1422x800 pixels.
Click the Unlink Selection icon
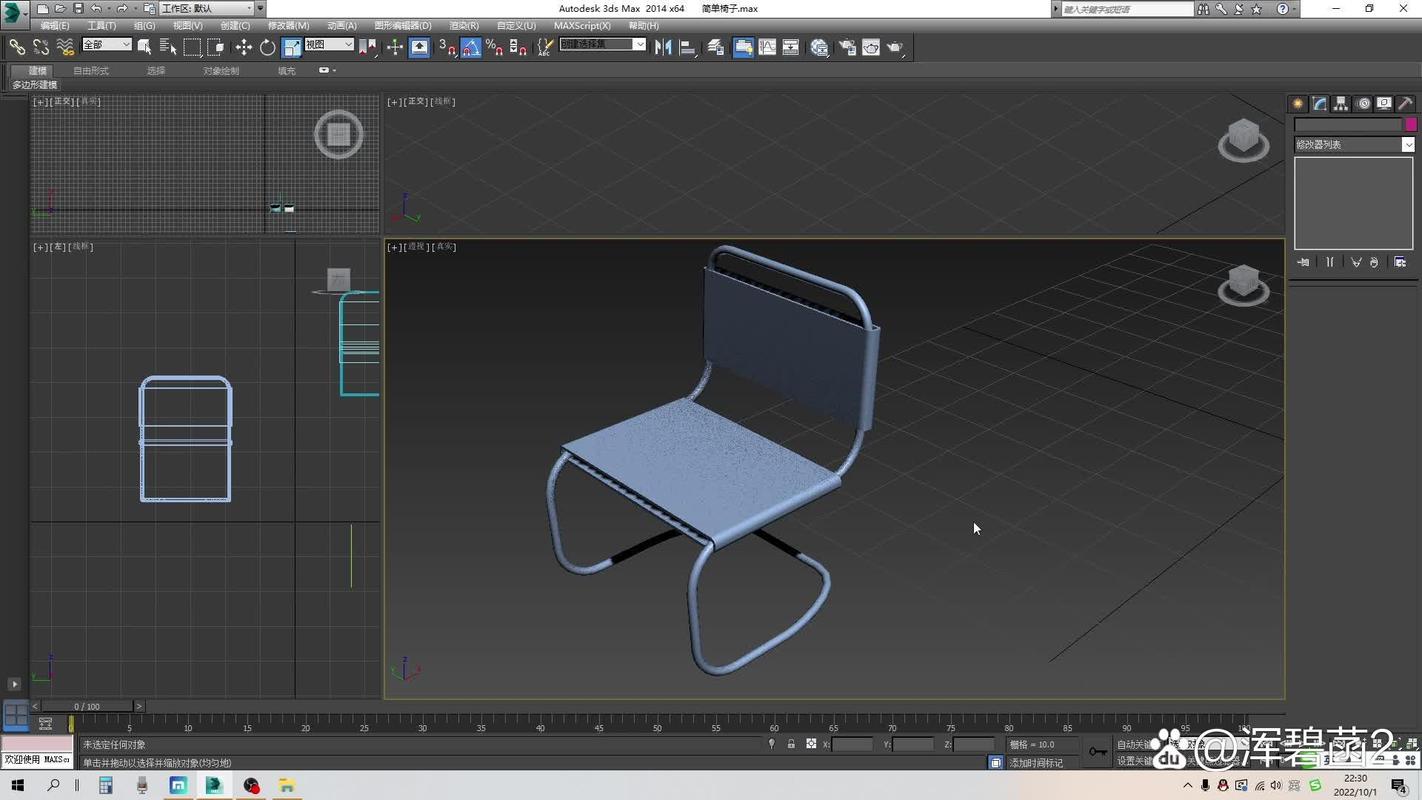pos(41,47)
